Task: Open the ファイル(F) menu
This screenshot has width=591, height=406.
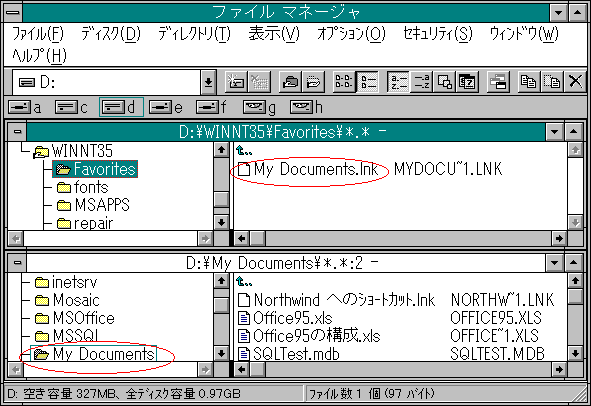Action: coord(38,34)
